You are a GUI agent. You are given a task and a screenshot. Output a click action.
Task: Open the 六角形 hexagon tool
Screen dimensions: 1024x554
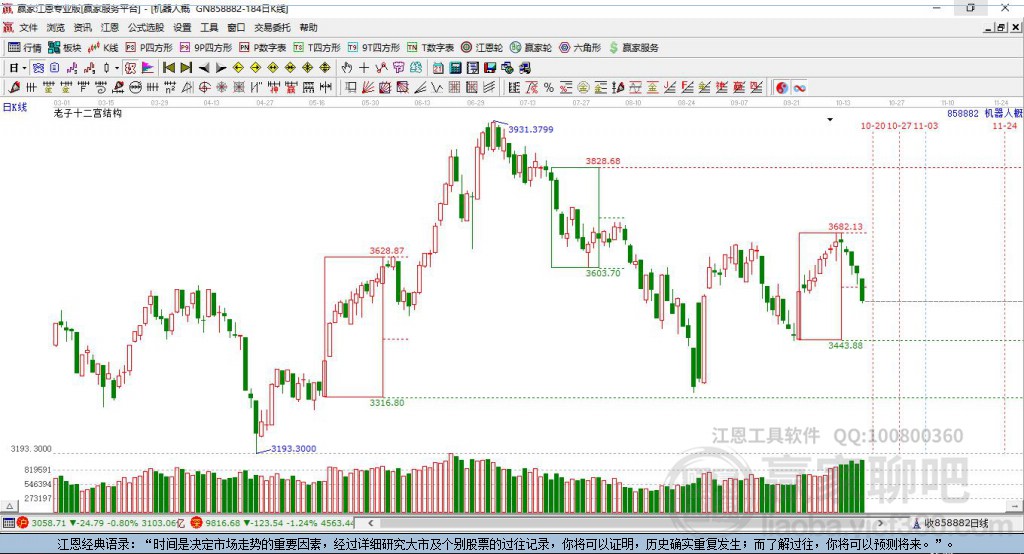click(580, 48)
